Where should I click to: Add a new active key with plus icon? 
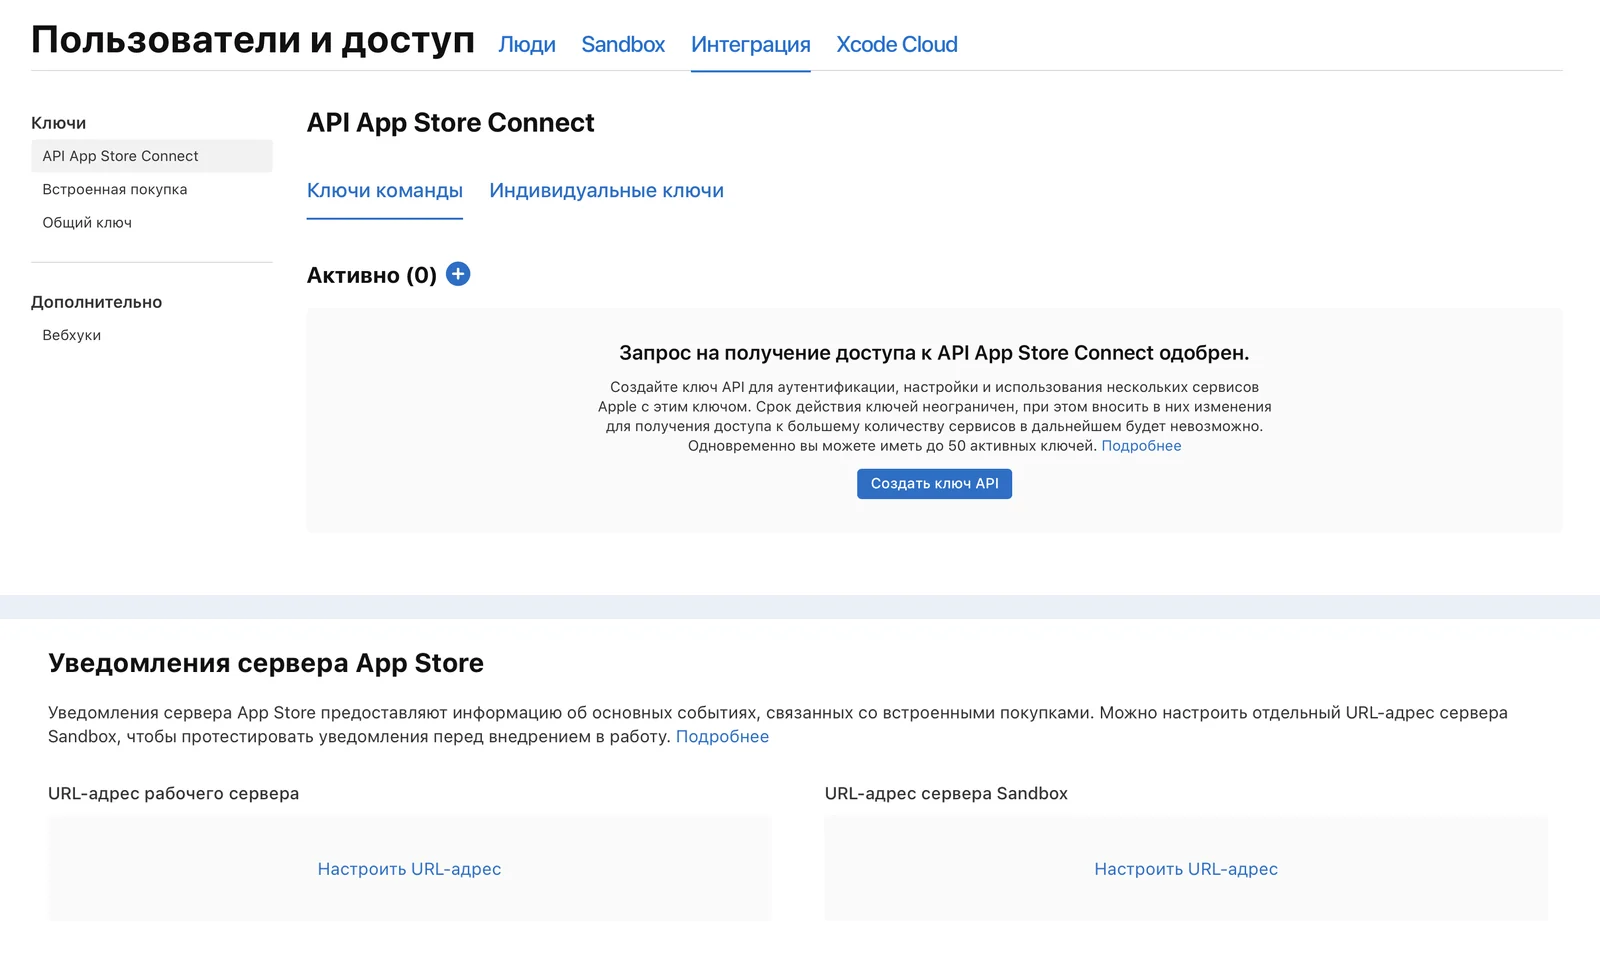pyautogui.click(x=458, y=274)
